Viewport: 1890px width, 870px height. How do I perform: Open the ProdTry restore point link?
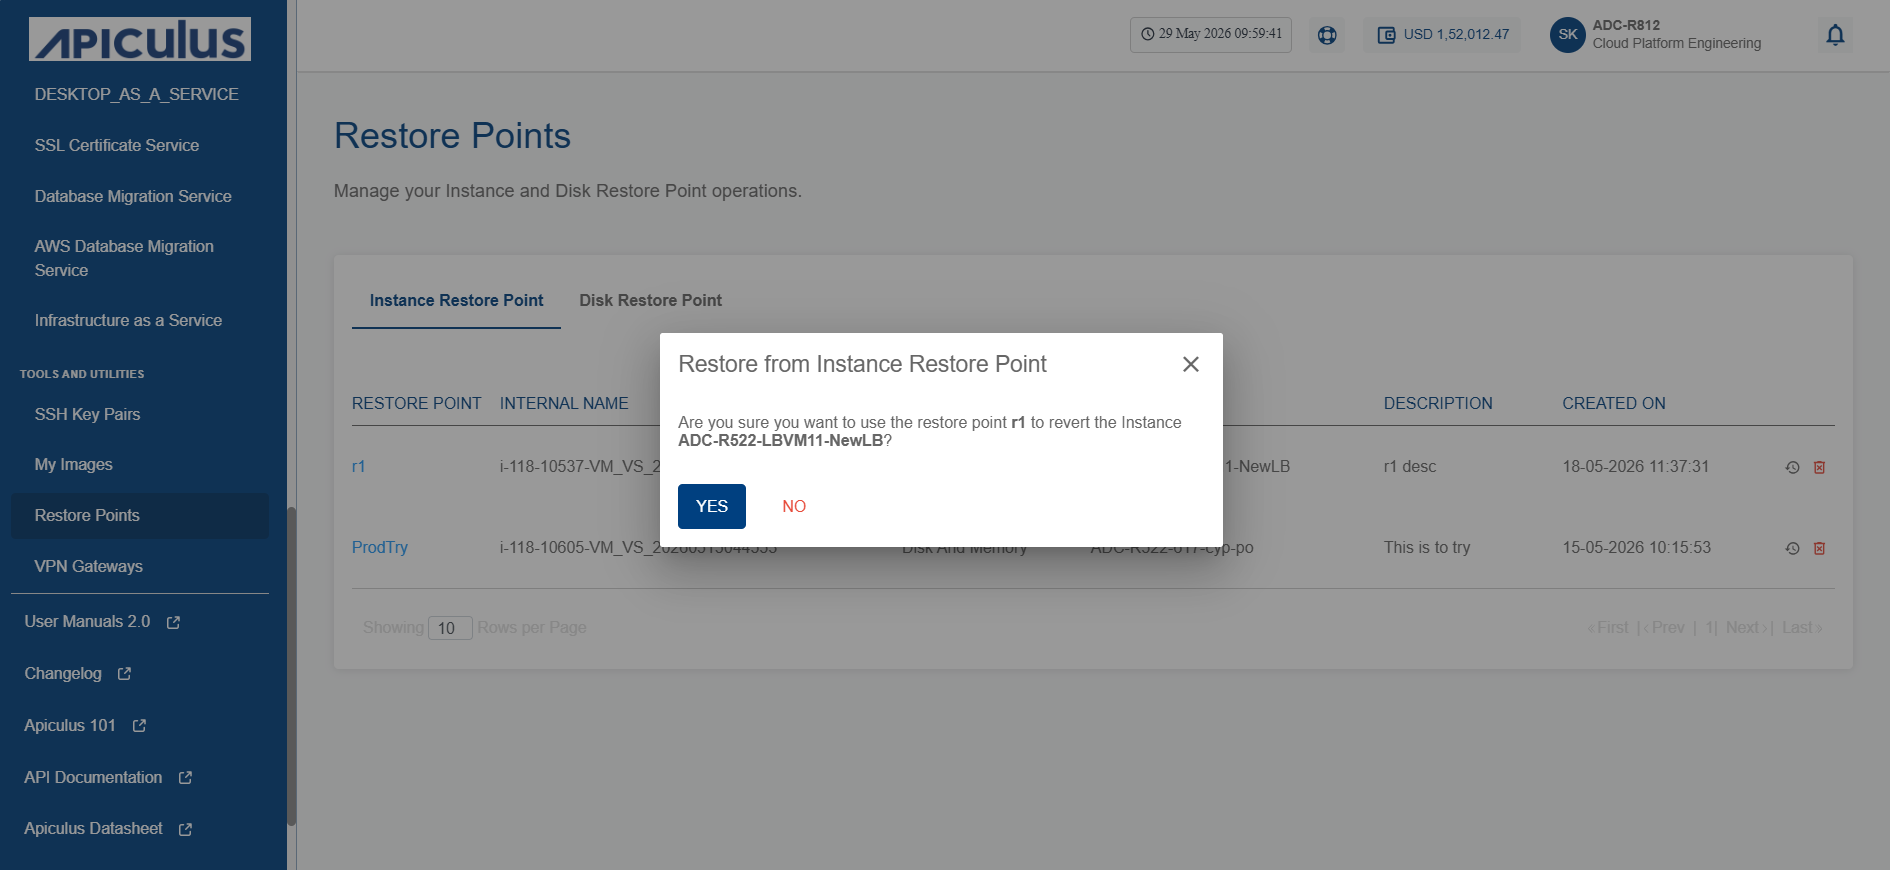pos(380,547)
